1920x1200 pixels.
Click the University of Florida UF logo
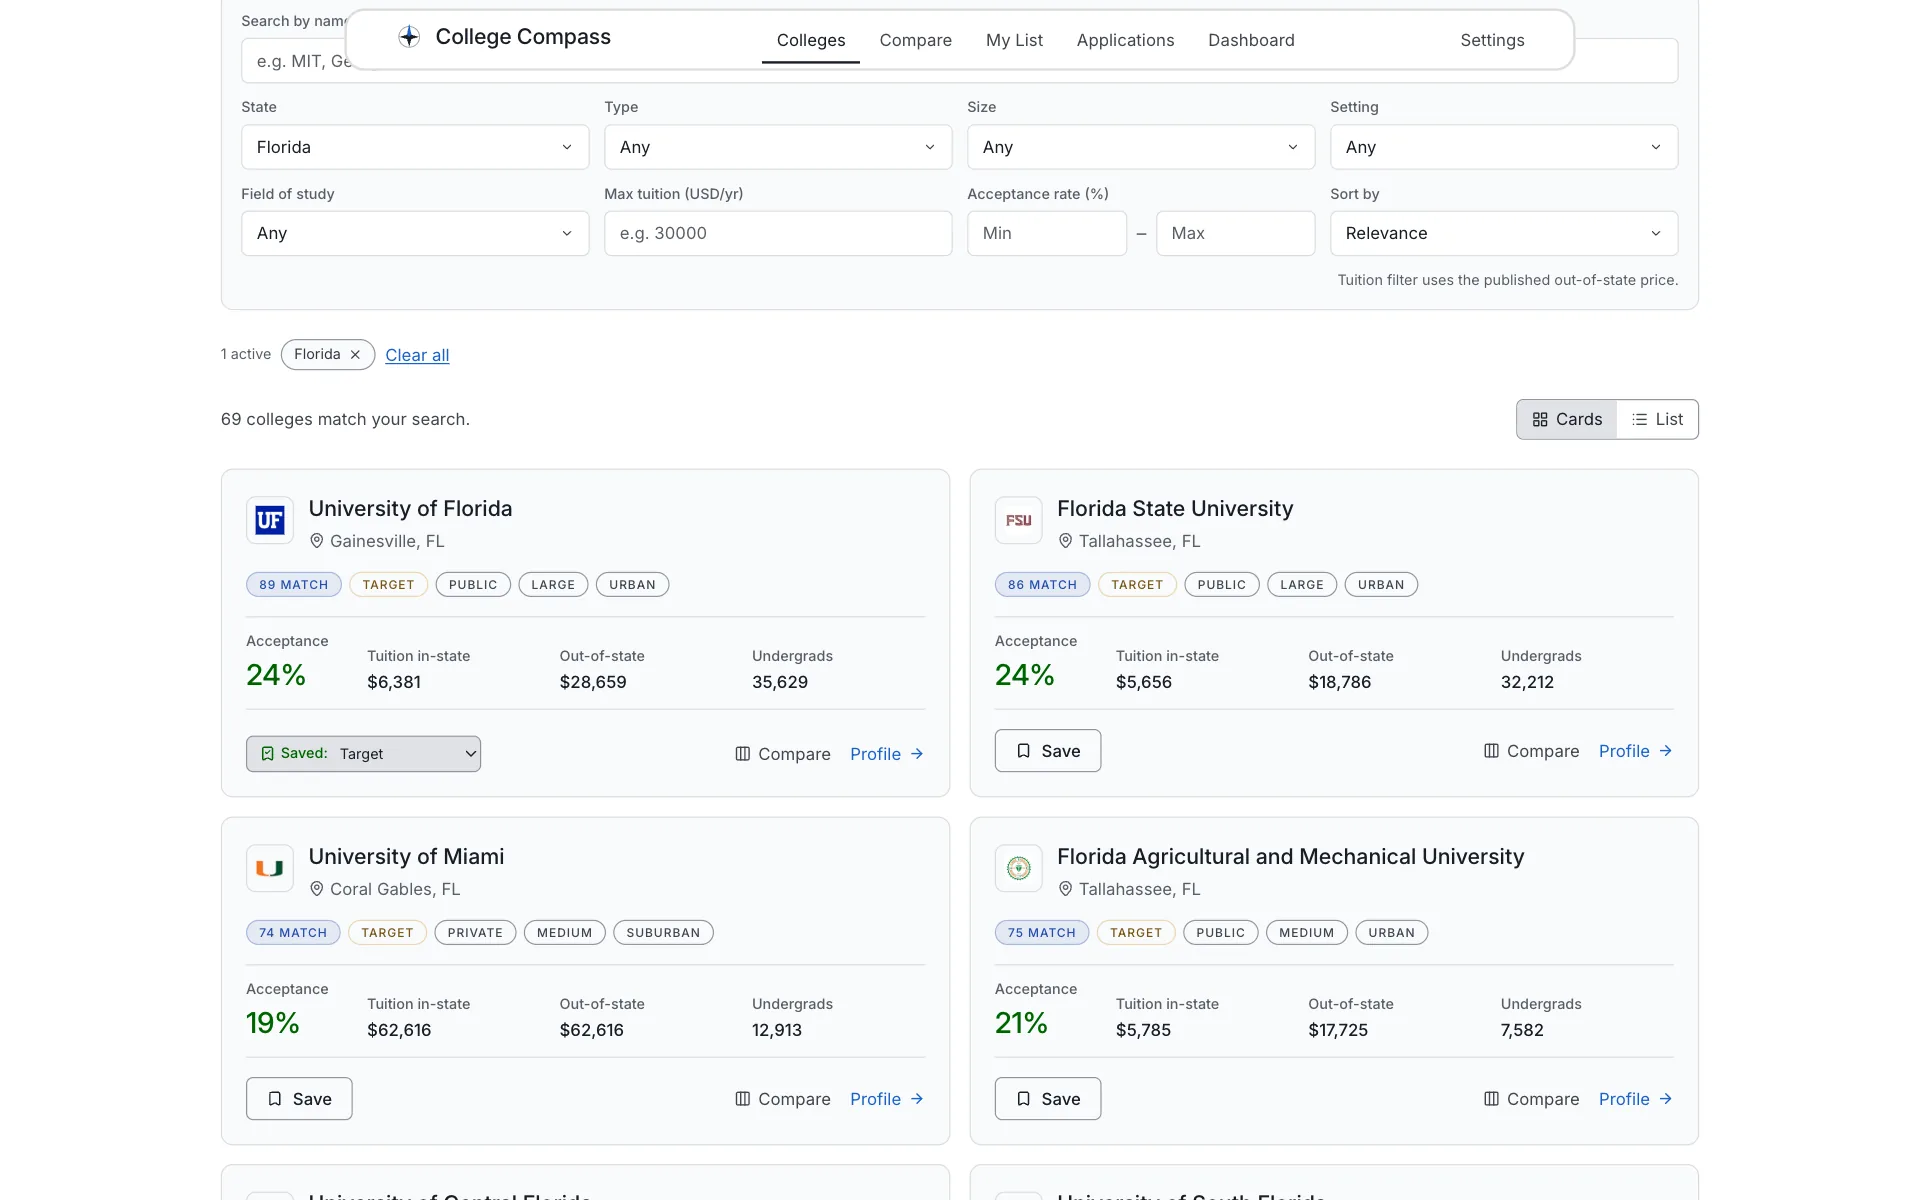click(x=270, y=520)
